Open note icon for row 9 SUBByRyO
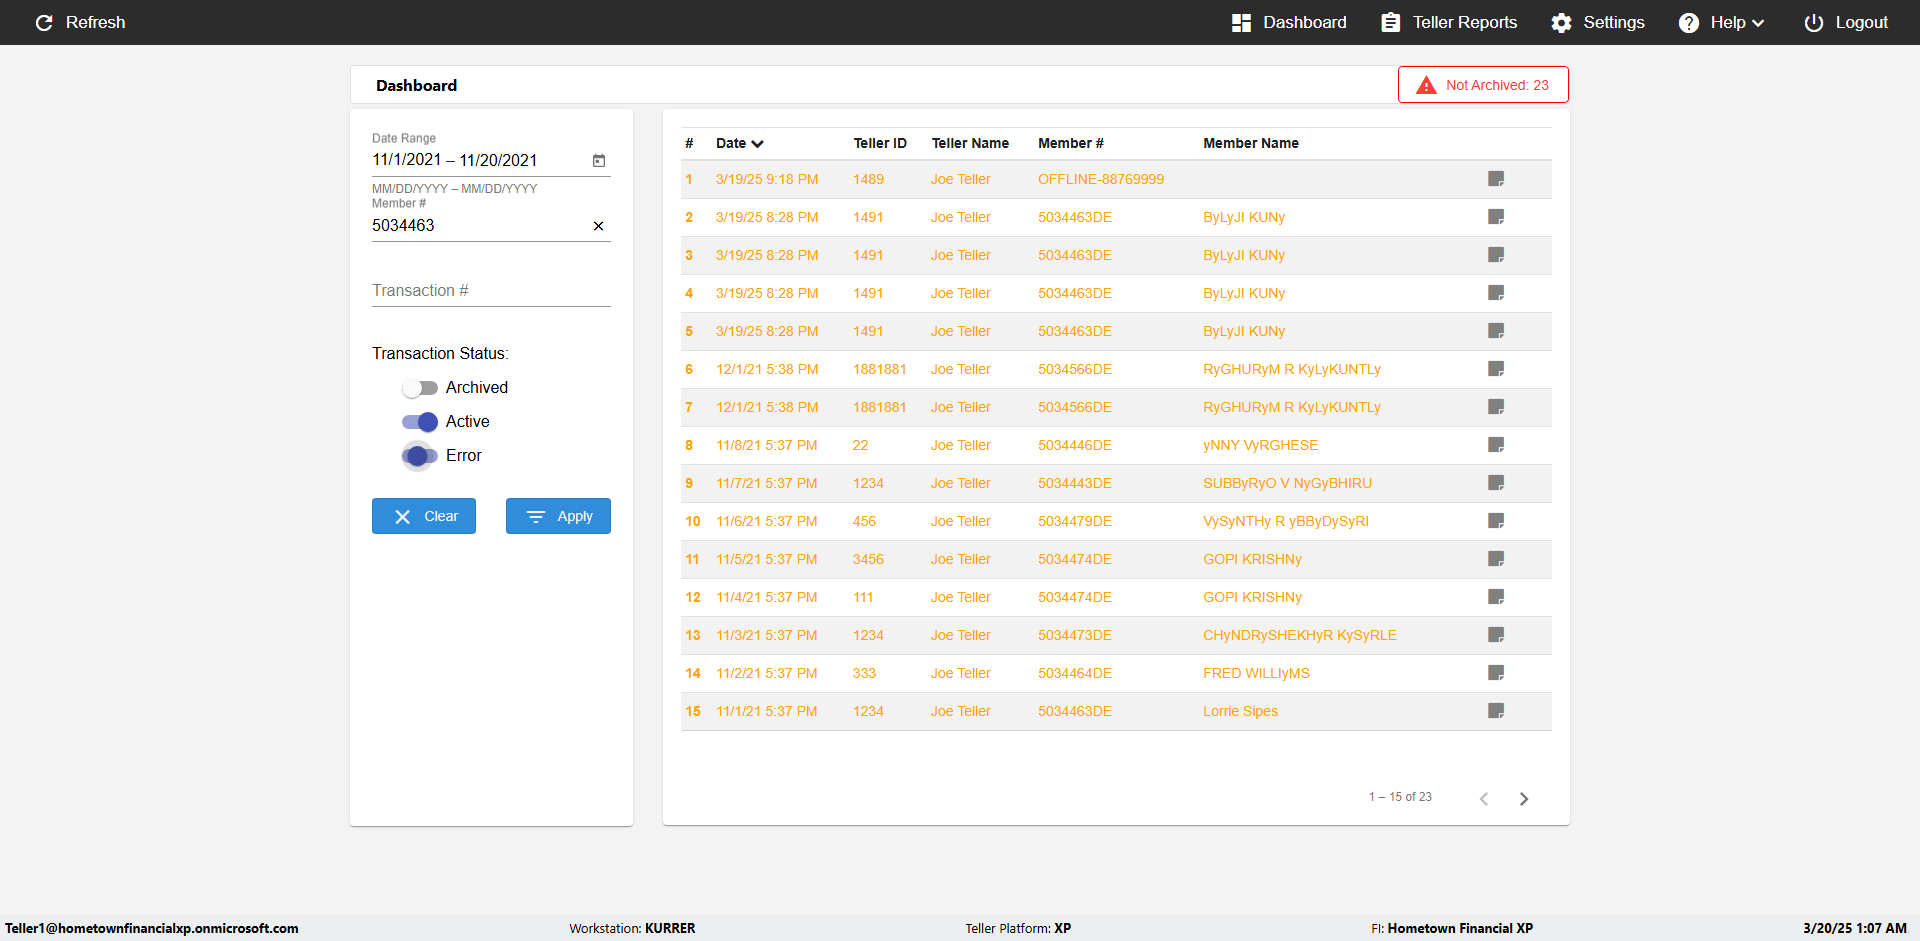Image resolution: width=1920 pixels, height=941 pixels. (x=1496, y=483)
